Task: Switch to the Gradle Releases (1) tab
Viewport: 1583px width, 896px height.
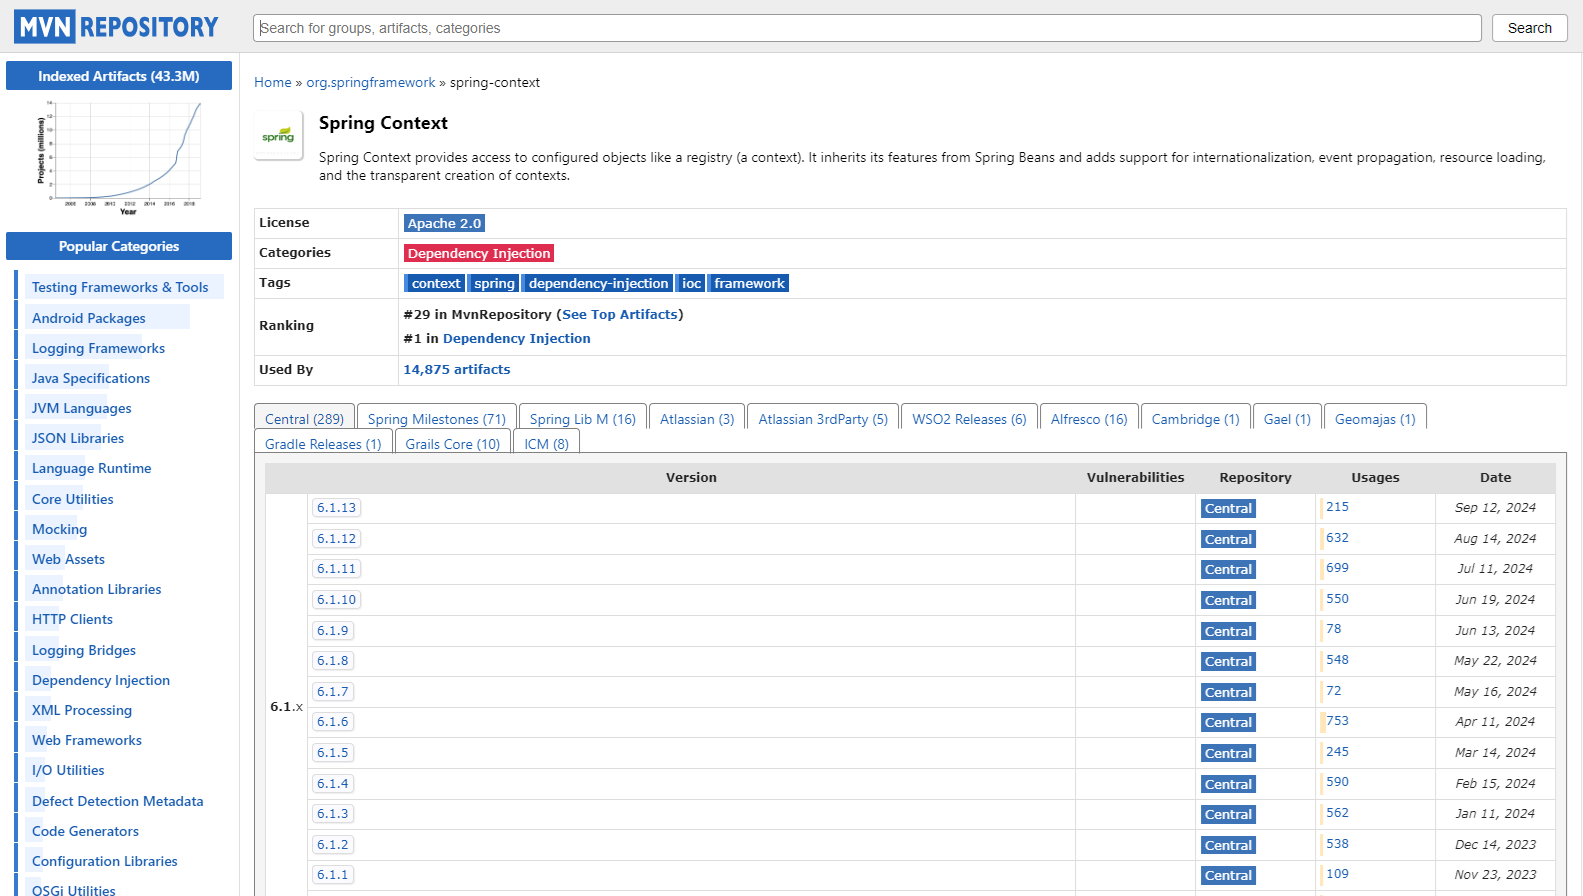Action: (323, 444)
